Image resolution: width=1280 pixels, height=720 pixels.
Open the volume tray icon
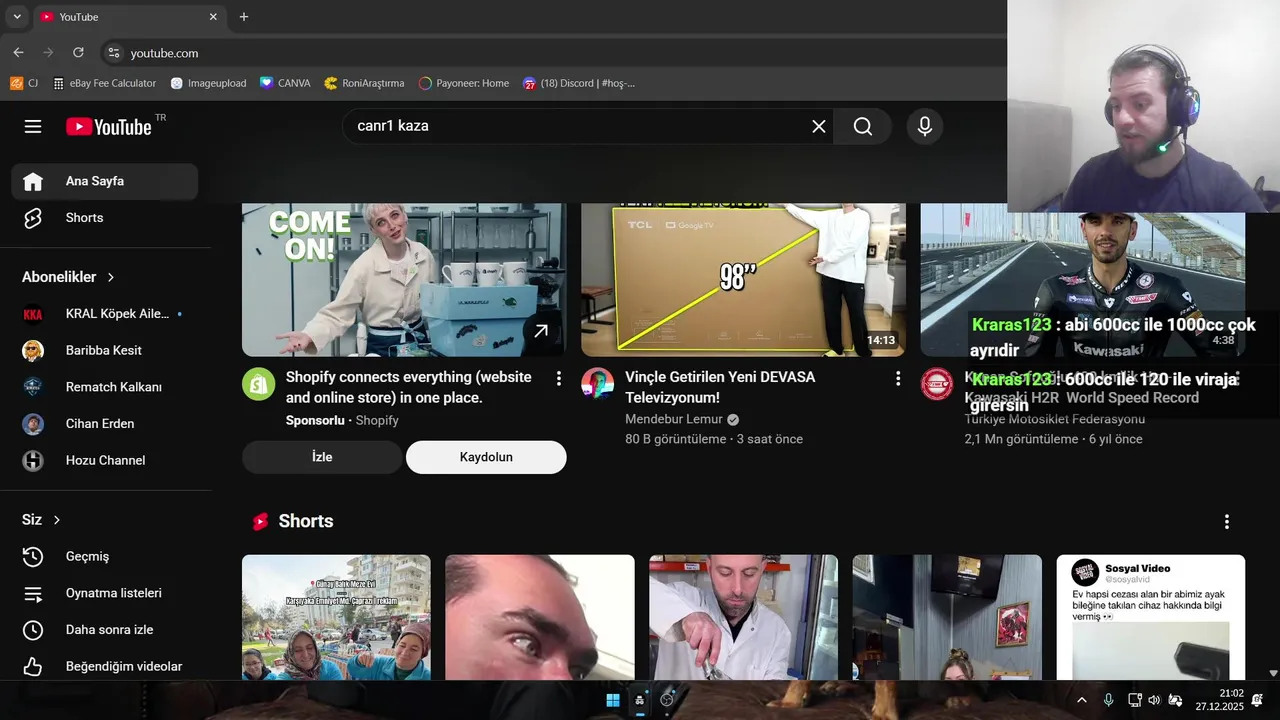pos(1154,700)
